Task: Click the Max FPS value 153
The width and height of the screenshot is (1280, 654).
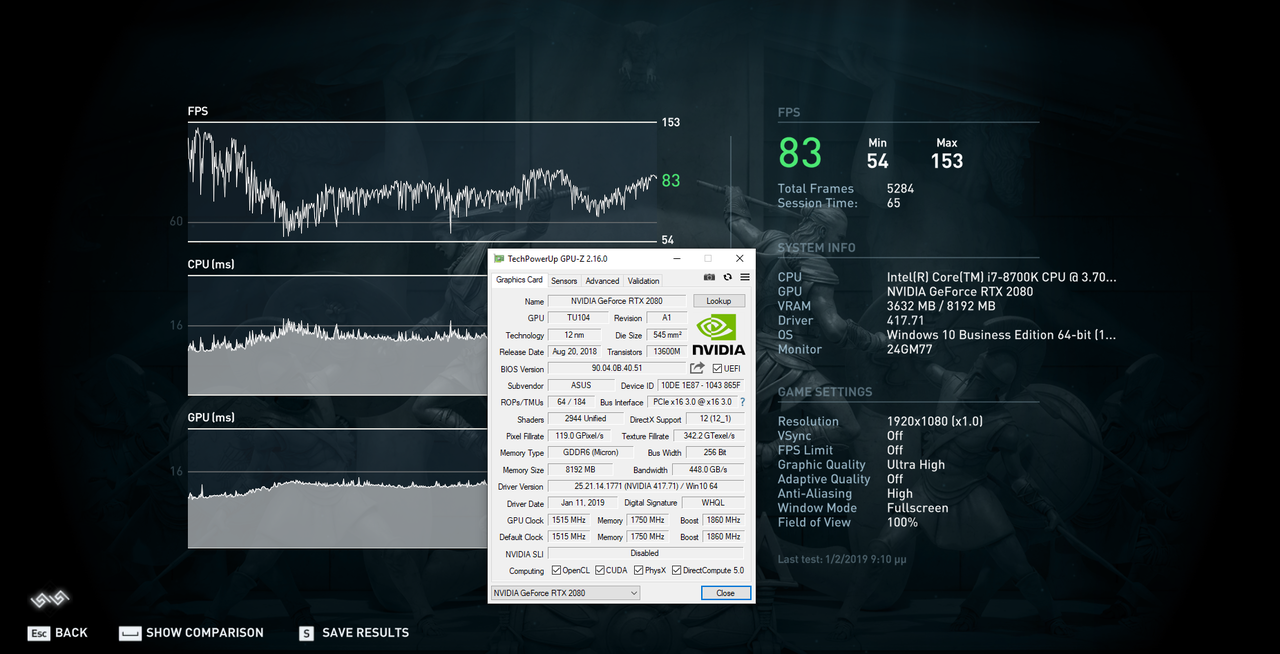Action: point(947,161)
